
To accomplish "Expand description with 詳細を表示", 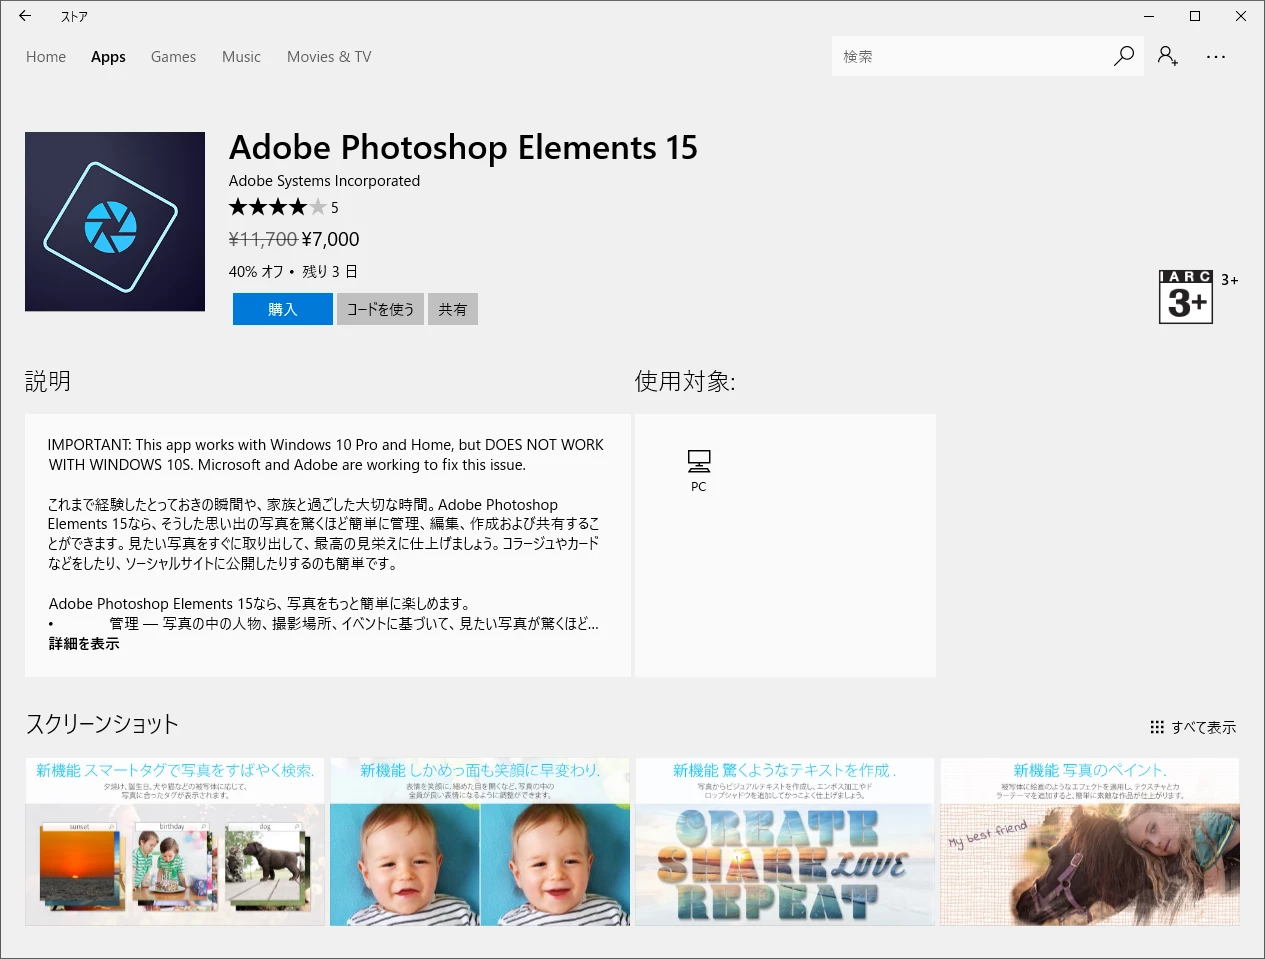I will tap(84, 644).
